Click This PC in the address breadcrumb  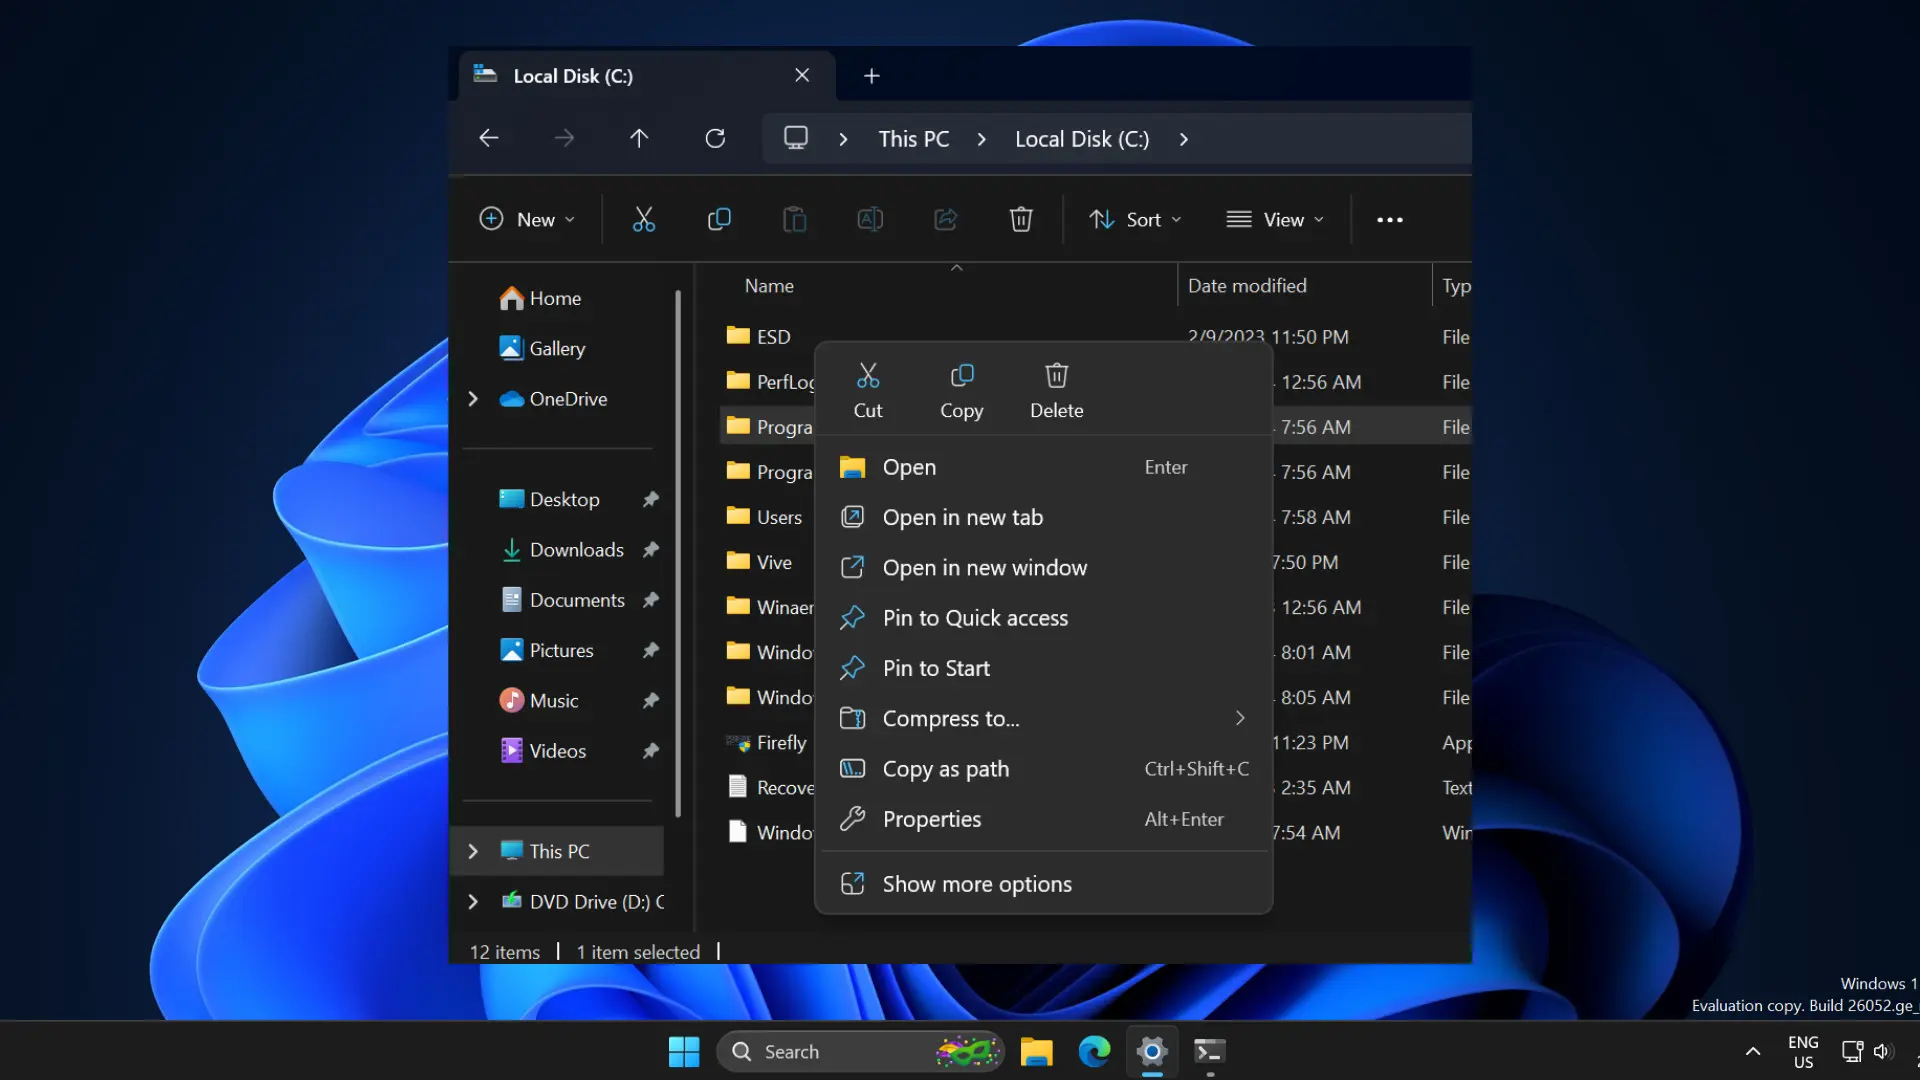pyautogui.click(x=914, y=139)
